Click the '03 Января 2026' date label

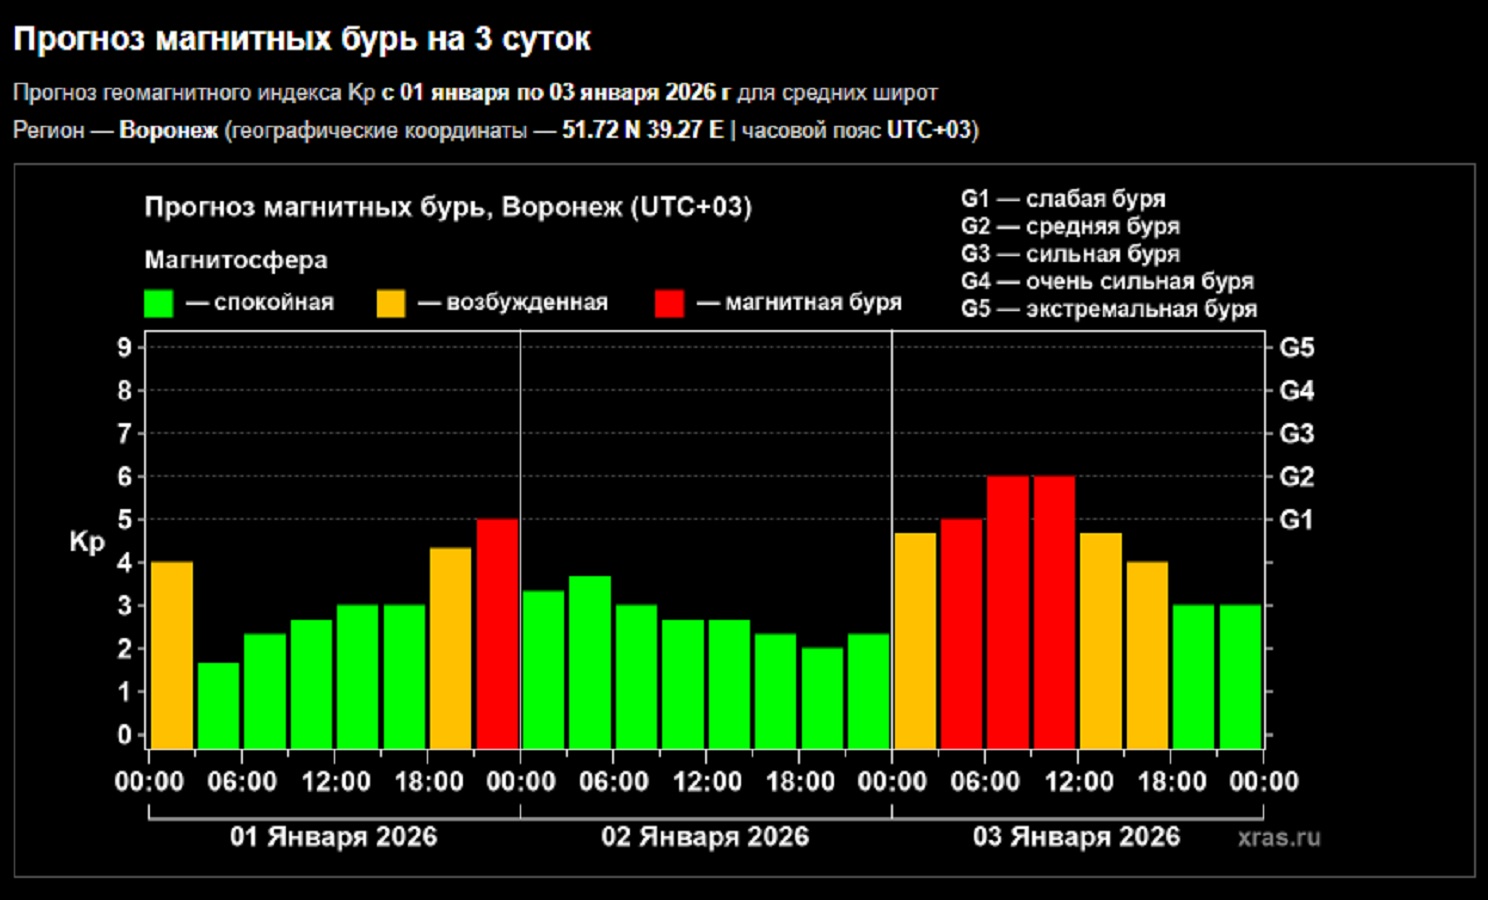tap(1076, 837)
